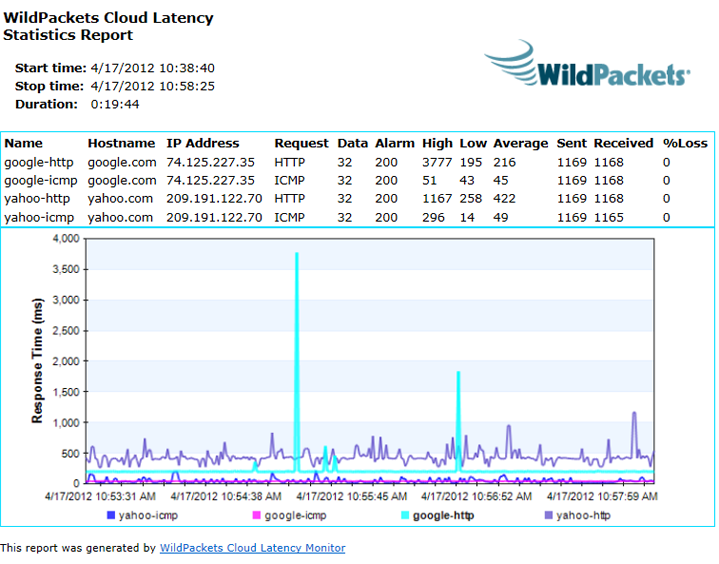Click the Sent column header
Image resolution: width=719 pixels, height=564 pixels.
[571, 143]
